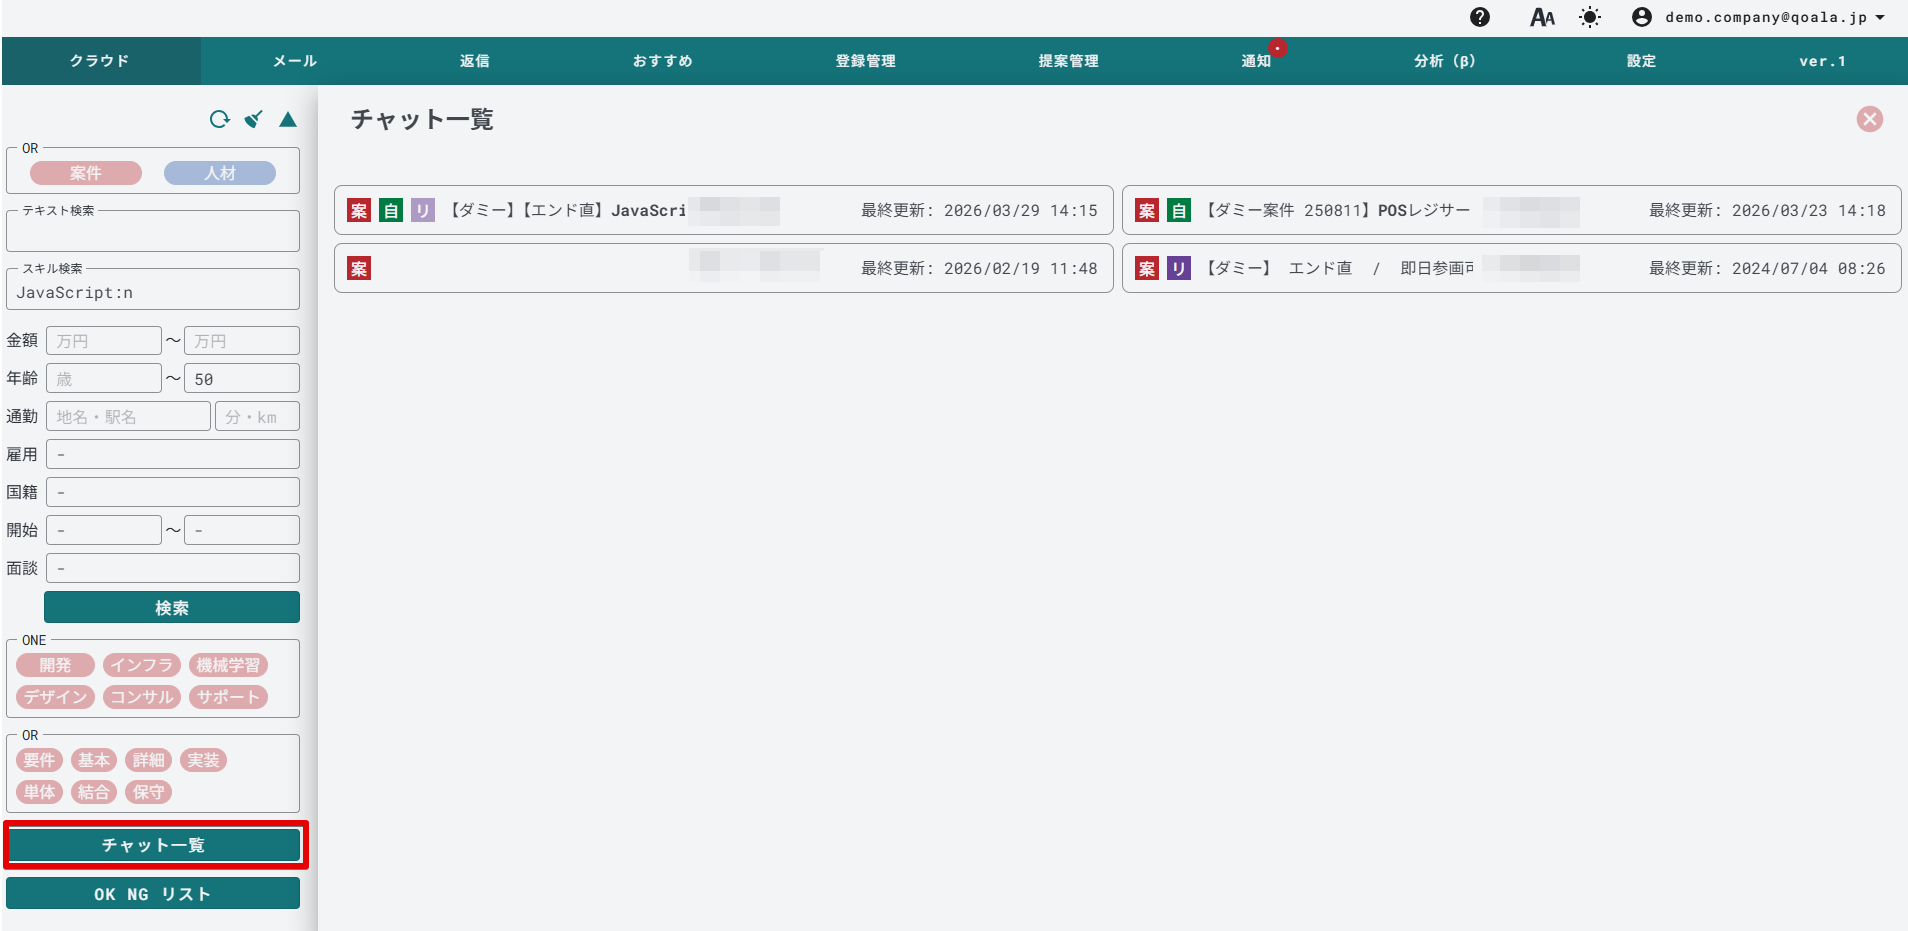Open the 国籍 dropdown
This screenshot has width=1908, height=931.
tap(172, 492)
